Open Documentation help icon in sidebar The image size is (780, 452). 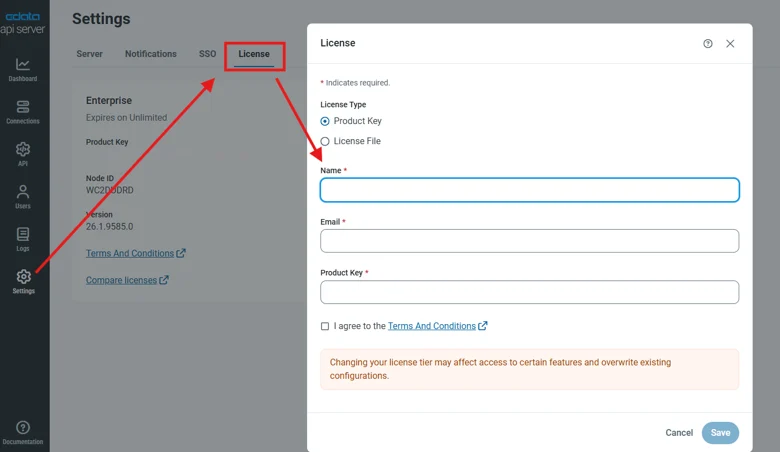(x=23, y=427)
